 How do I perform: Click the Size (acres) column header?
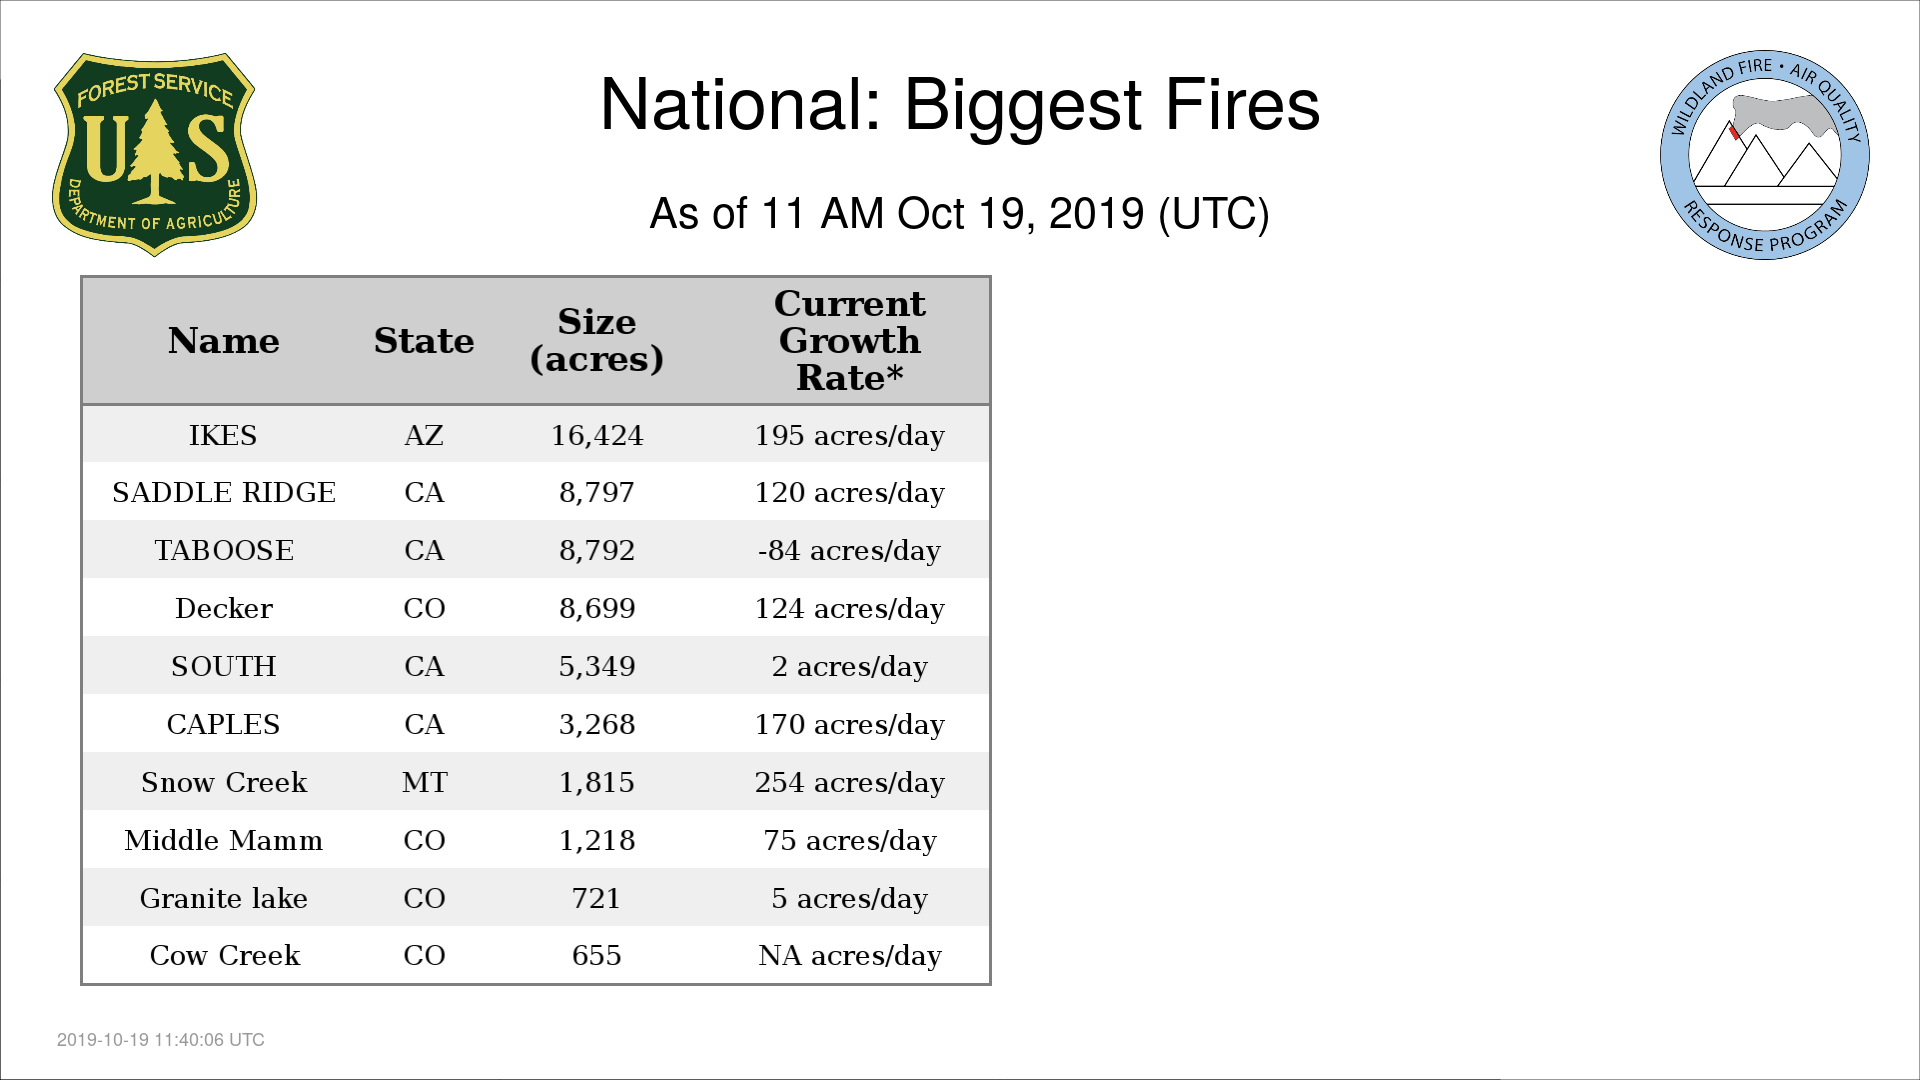[x=597, y=340]
